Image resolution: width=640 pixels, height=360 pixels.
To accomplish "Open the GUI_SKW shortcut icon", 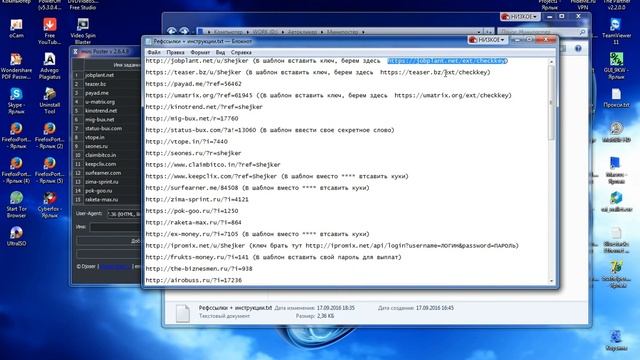I will [616, 66].
